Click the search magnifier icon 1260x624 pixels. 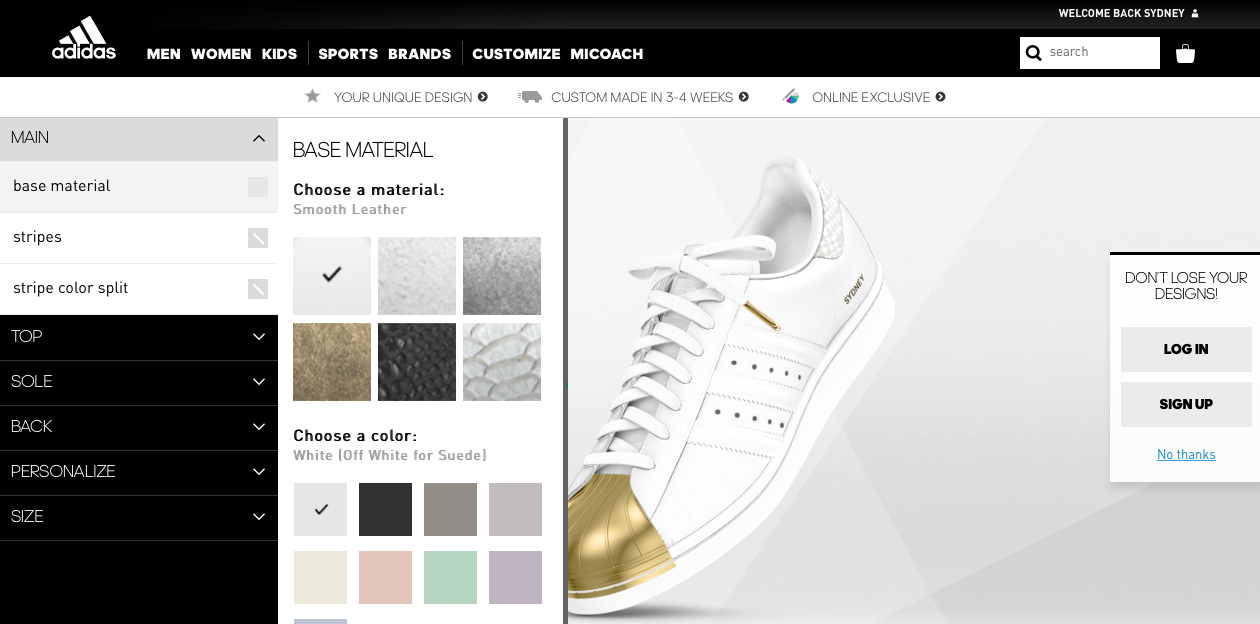tap(1034, 53)
